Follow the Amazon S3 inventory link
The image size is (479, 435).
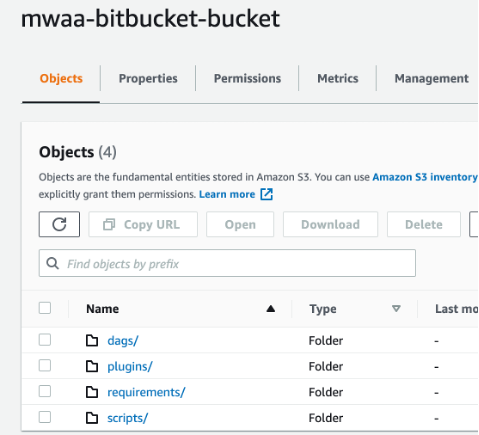425,177
